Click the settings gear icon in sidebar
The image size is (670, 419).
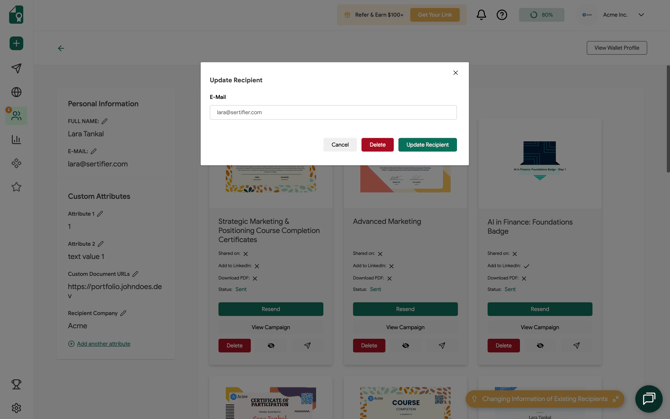click(16, 408)
